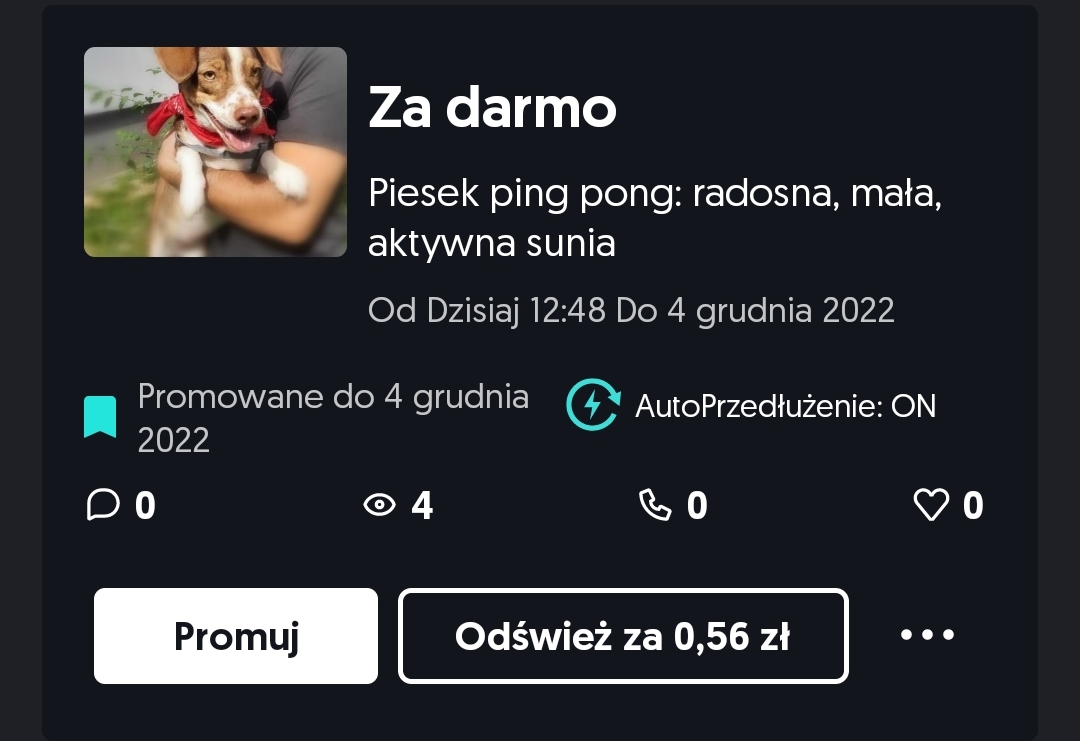This screenshot has width=1080, height=741.
Task: Click Odśwież za 0,56 zł button
Action: [623, 636]
